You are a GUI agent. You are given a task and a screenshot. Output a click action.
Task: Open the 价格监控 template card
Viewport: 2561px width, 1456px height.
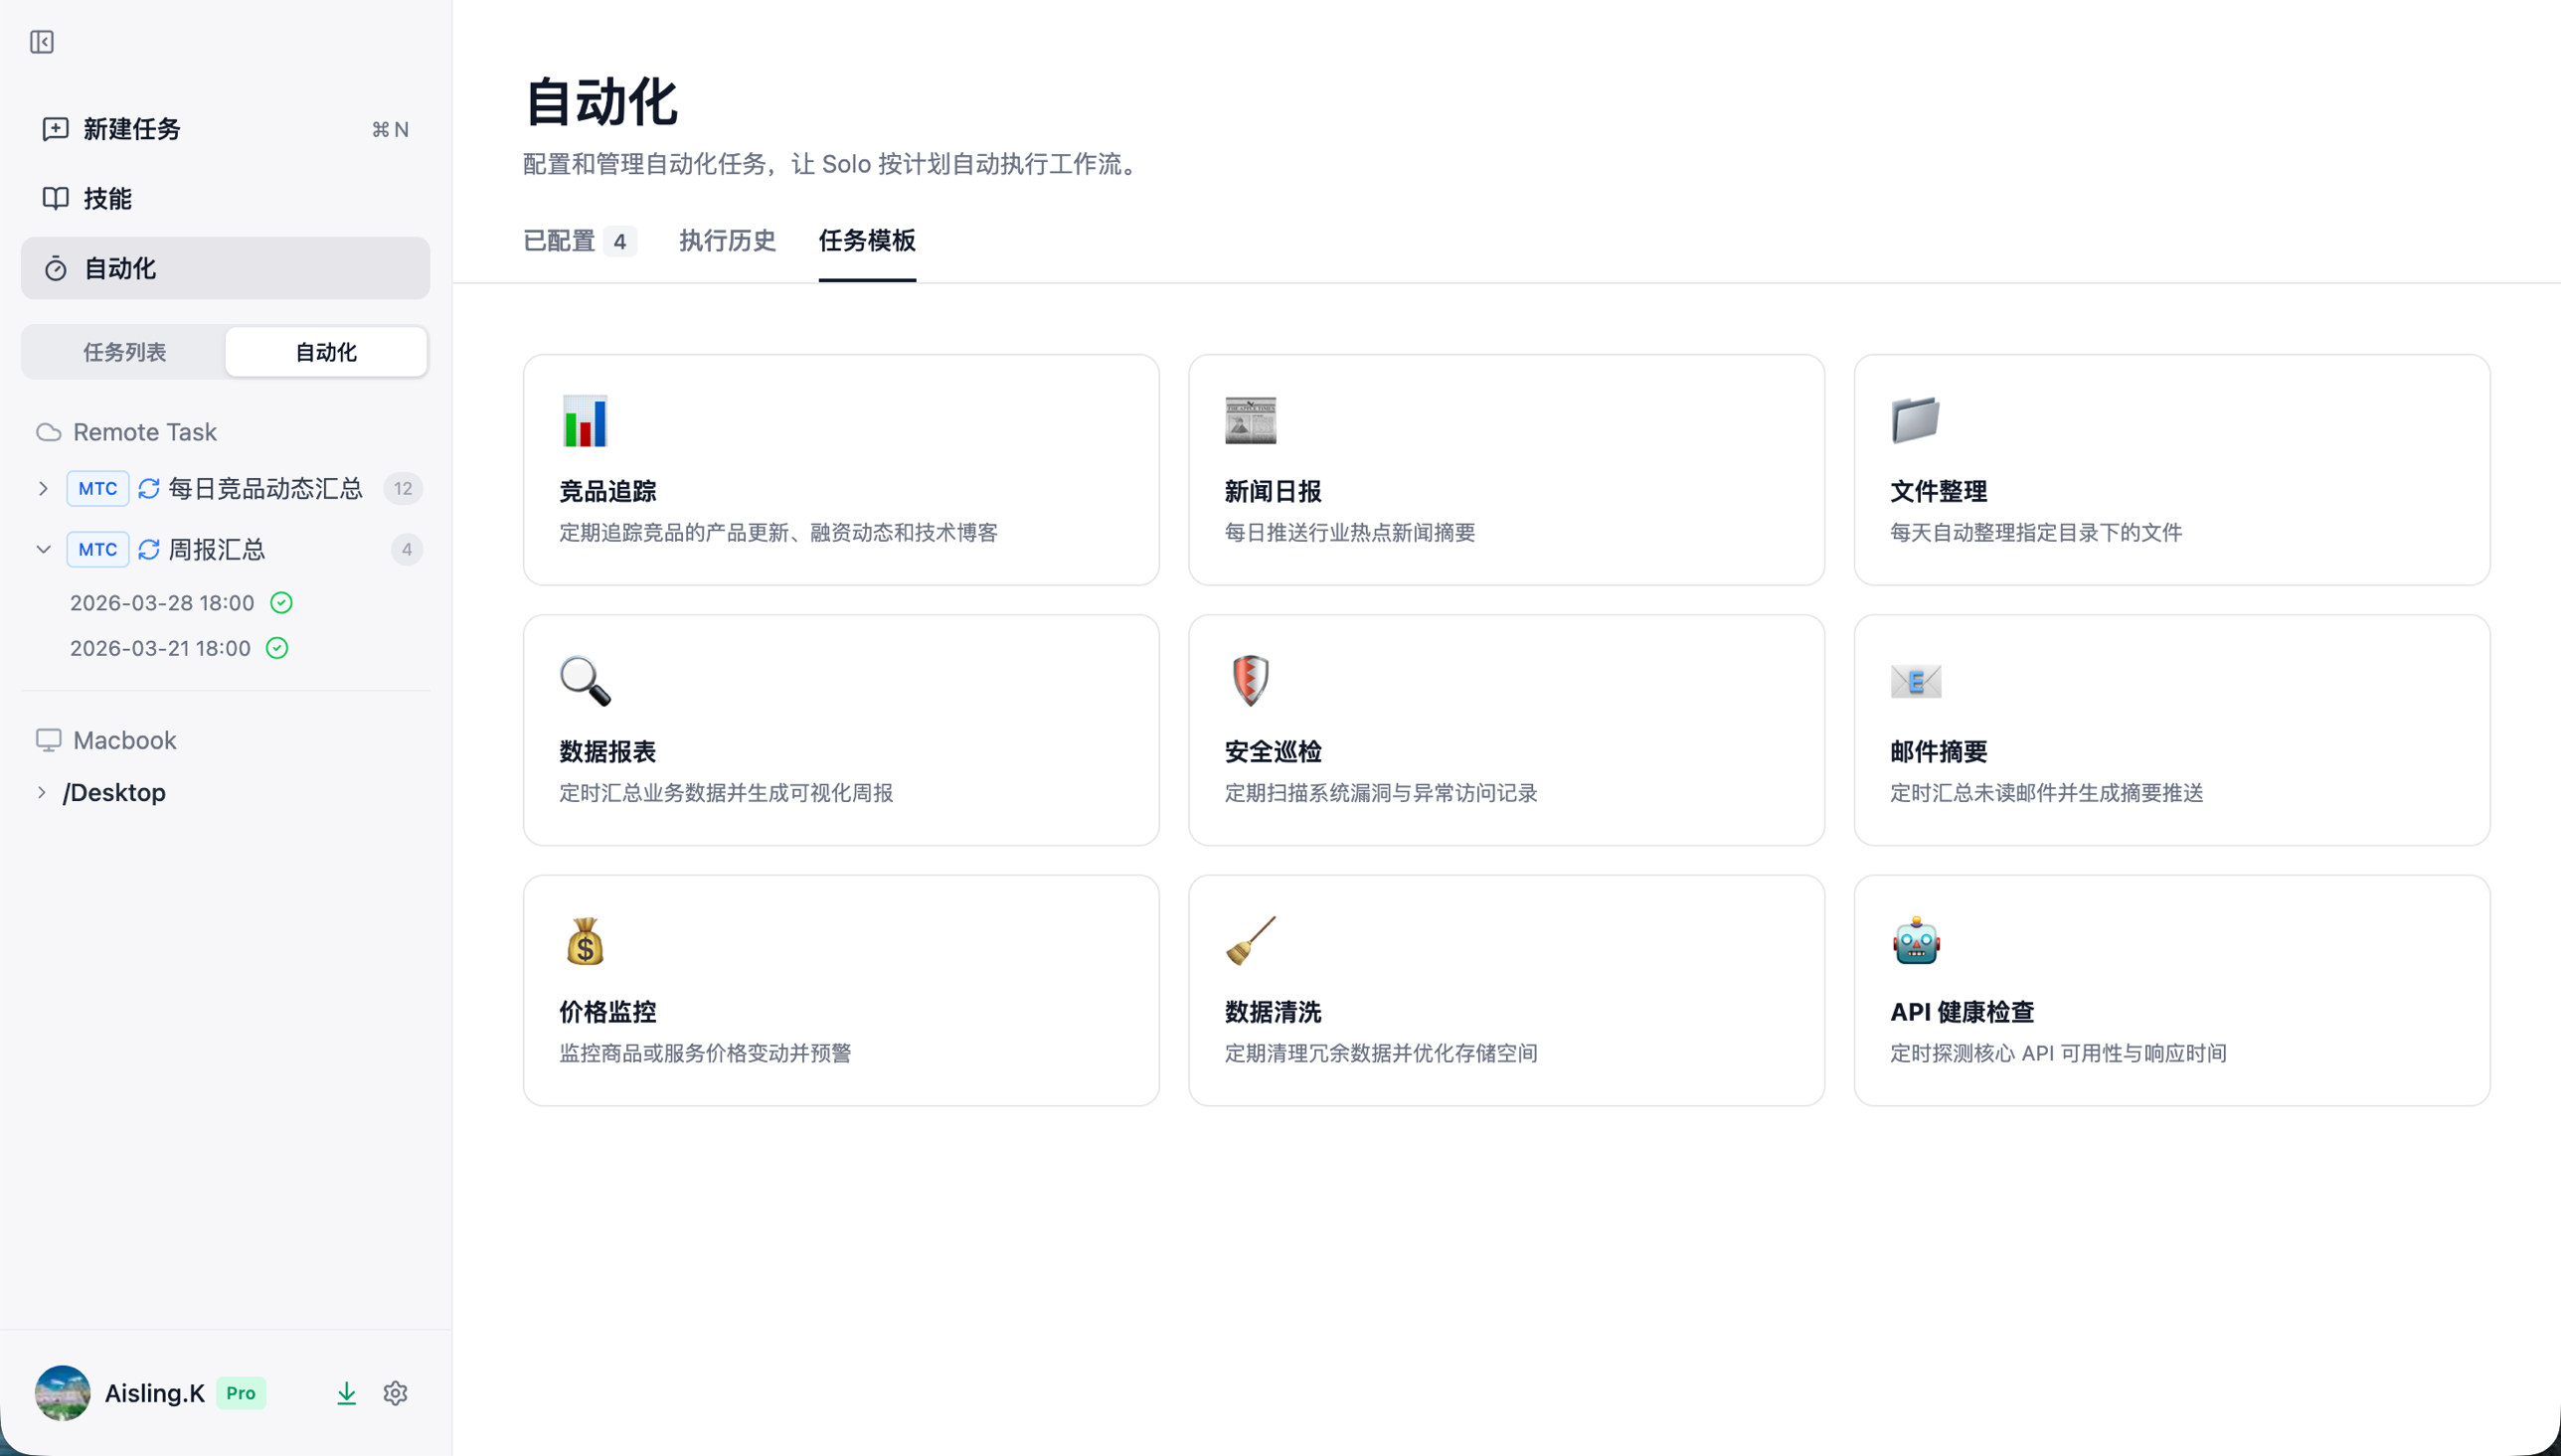[x=841, y=989]
